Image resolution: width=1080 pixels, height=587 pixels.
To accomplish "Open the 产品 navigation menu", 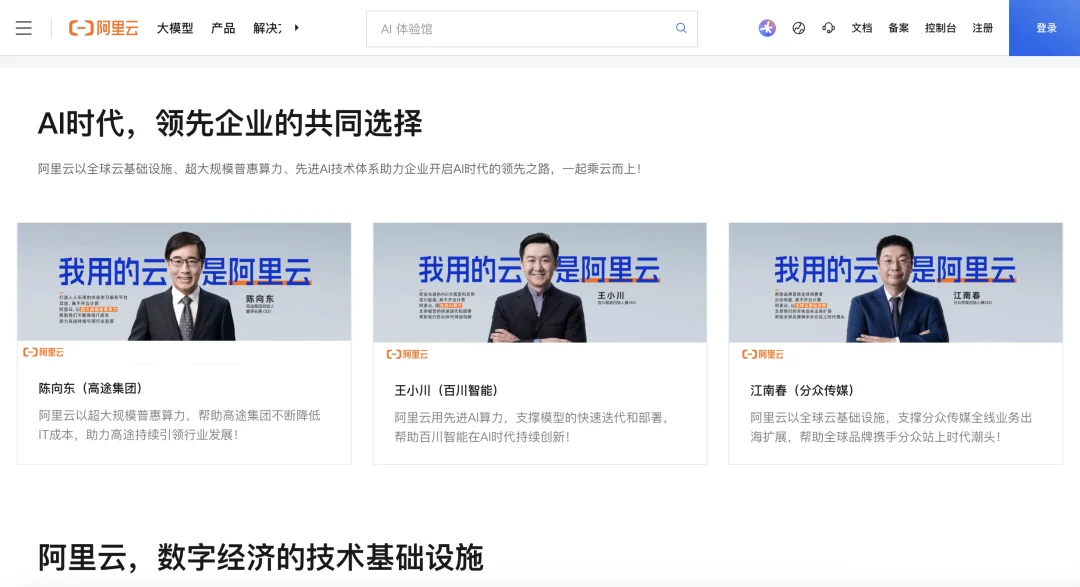I will coord(222,28).
